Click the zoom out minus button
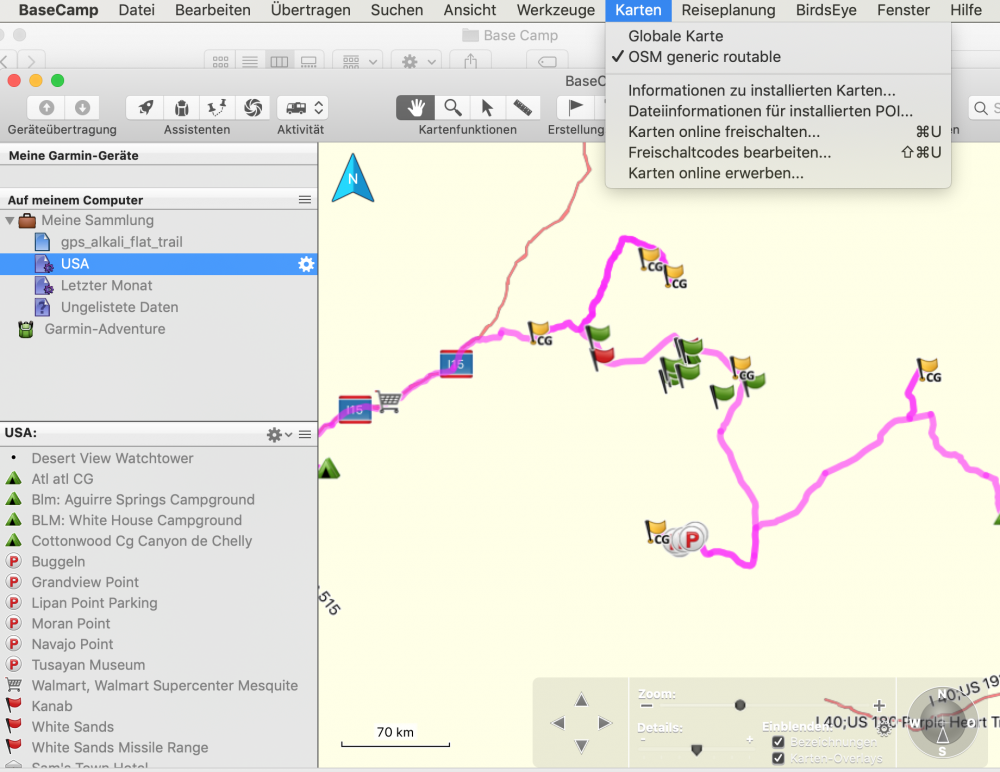The width and height of the screenshot is (1000, 772). (x=647, y=705)
